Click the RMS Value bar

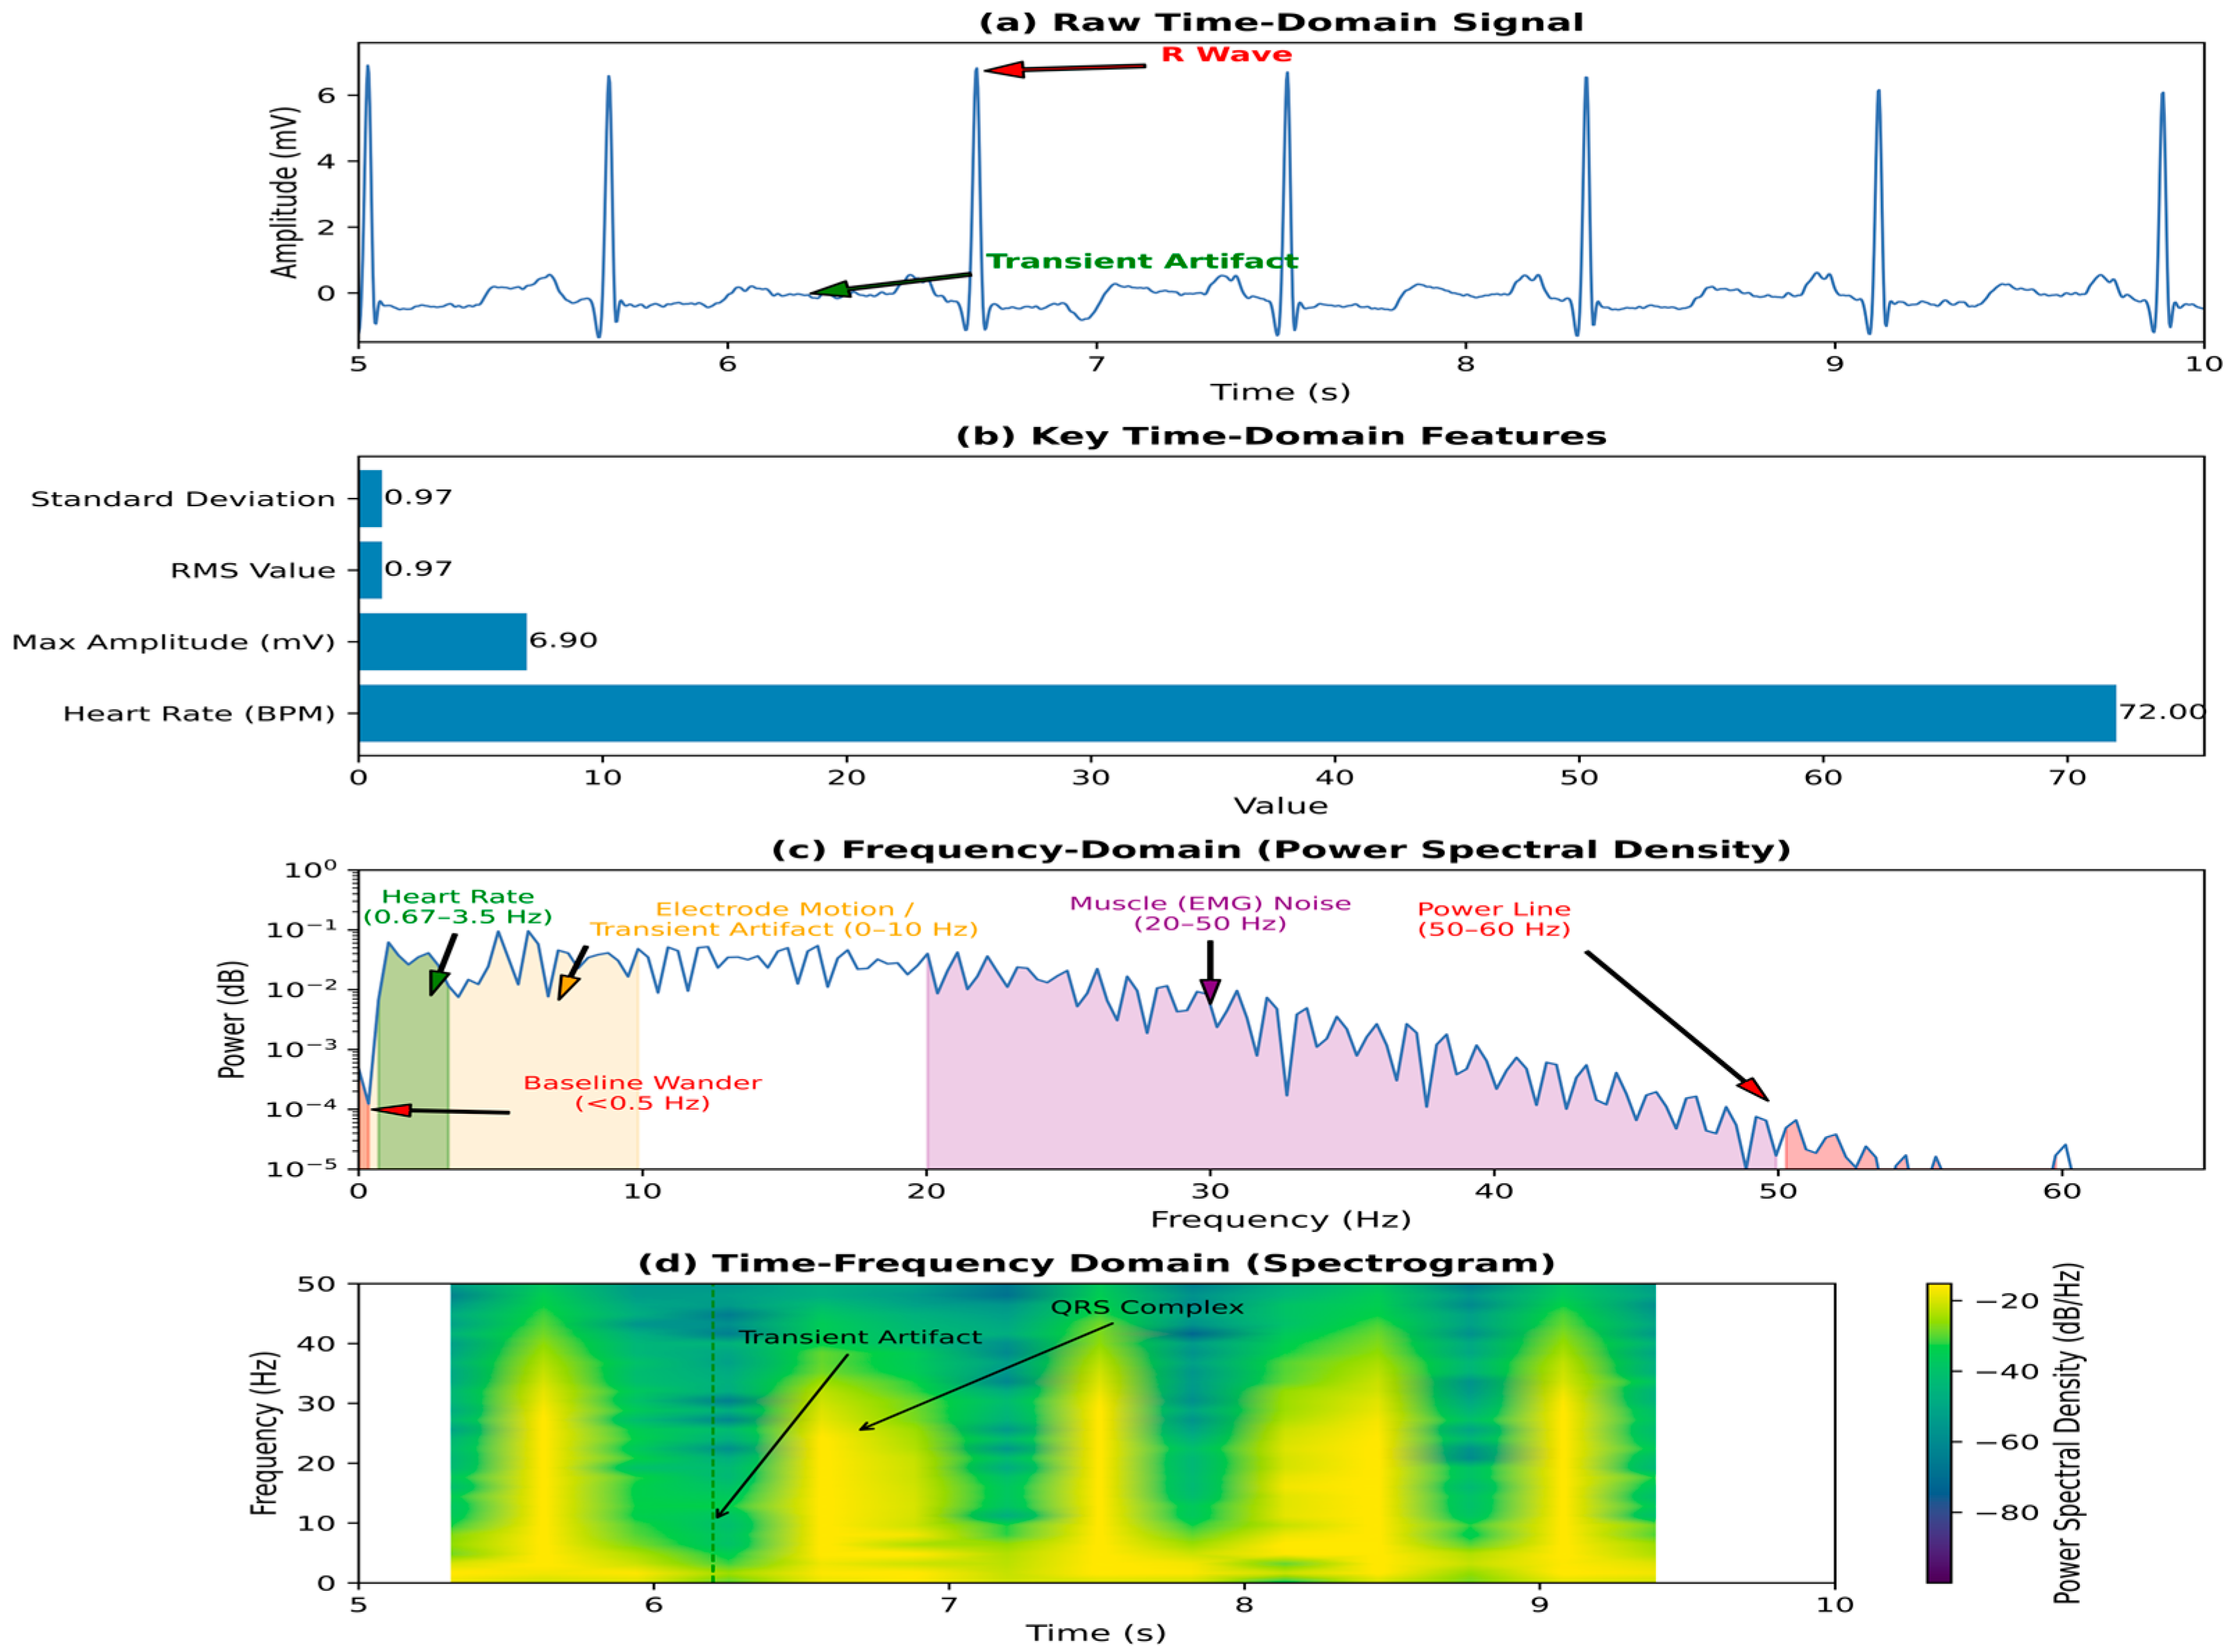[x=370, y=570]
